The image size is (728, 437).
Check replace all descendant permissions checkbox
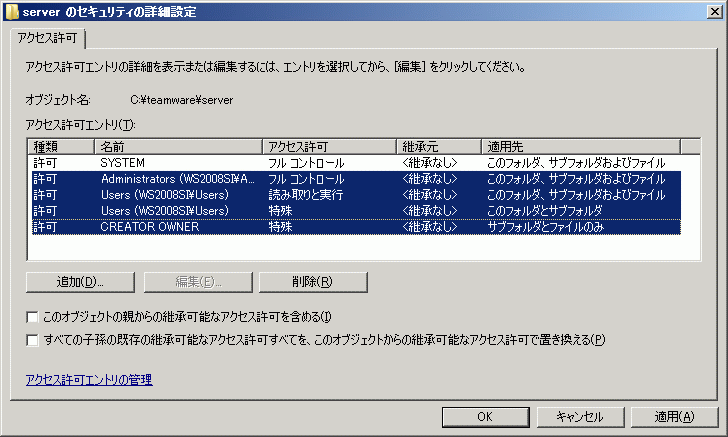coord(32,340)
